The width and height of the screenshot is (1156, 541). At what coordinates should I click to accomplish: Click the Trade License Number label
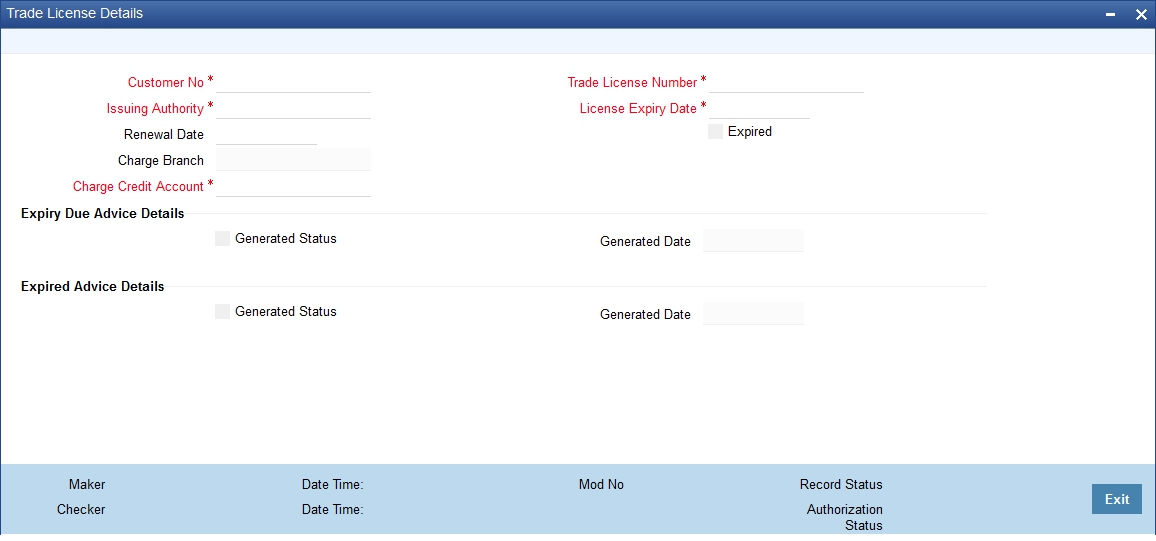(633, 83)
